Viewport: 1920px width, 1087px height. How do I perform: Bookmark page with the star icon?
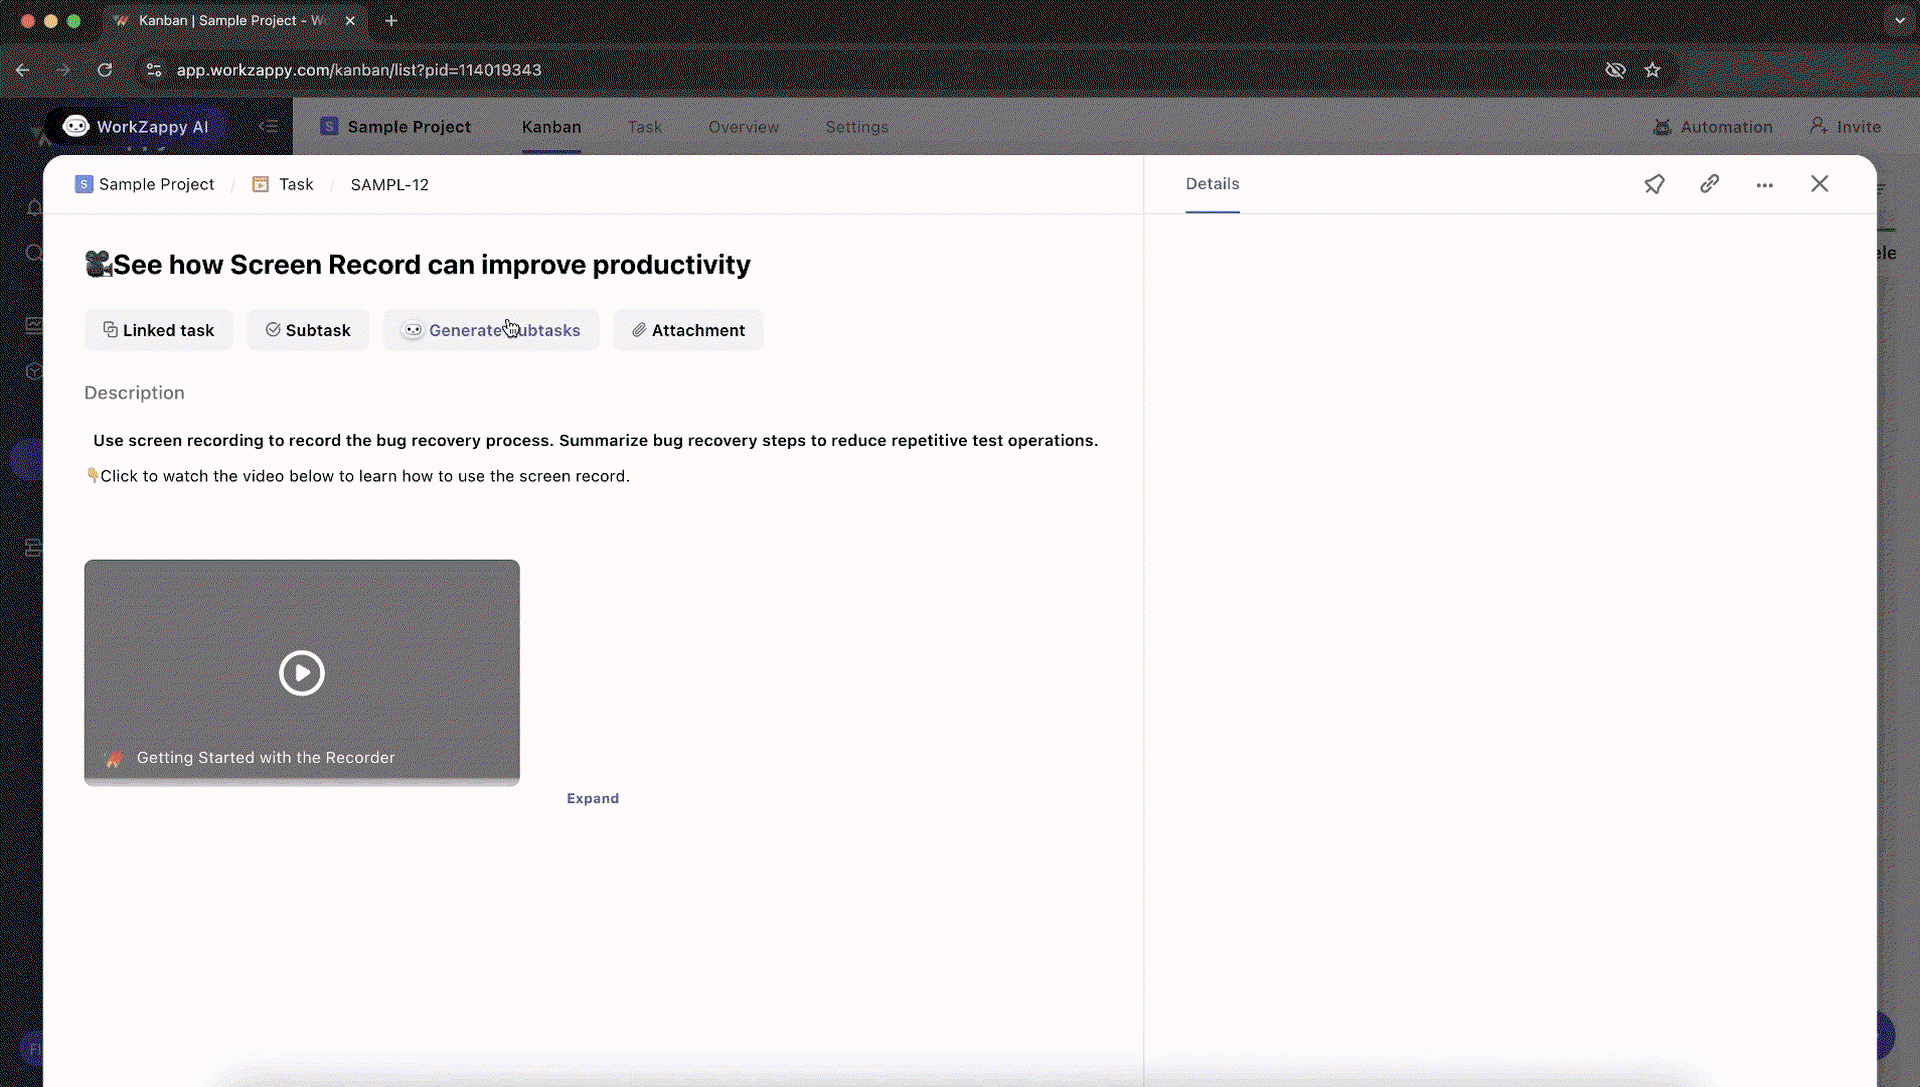coord(1652,70)
